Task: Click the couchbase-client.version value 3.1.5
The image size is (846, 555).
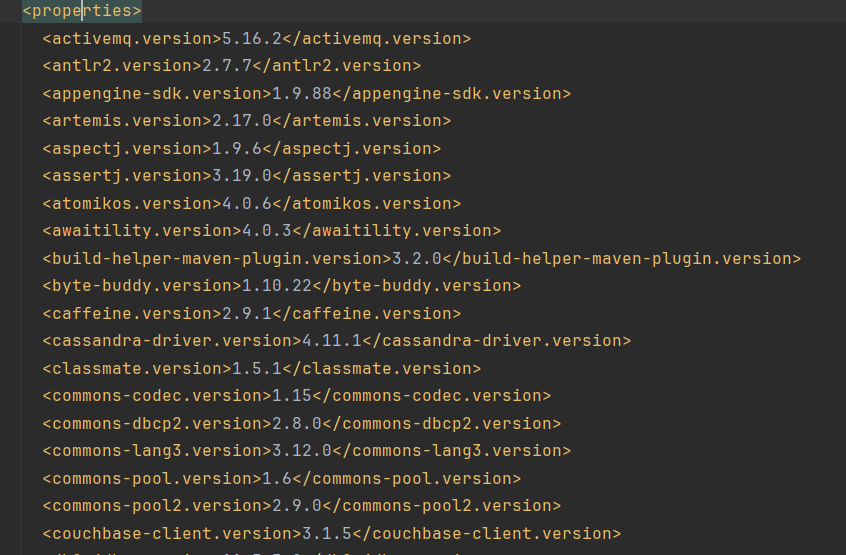Action: pyautogui.click(x=327, y=534)
